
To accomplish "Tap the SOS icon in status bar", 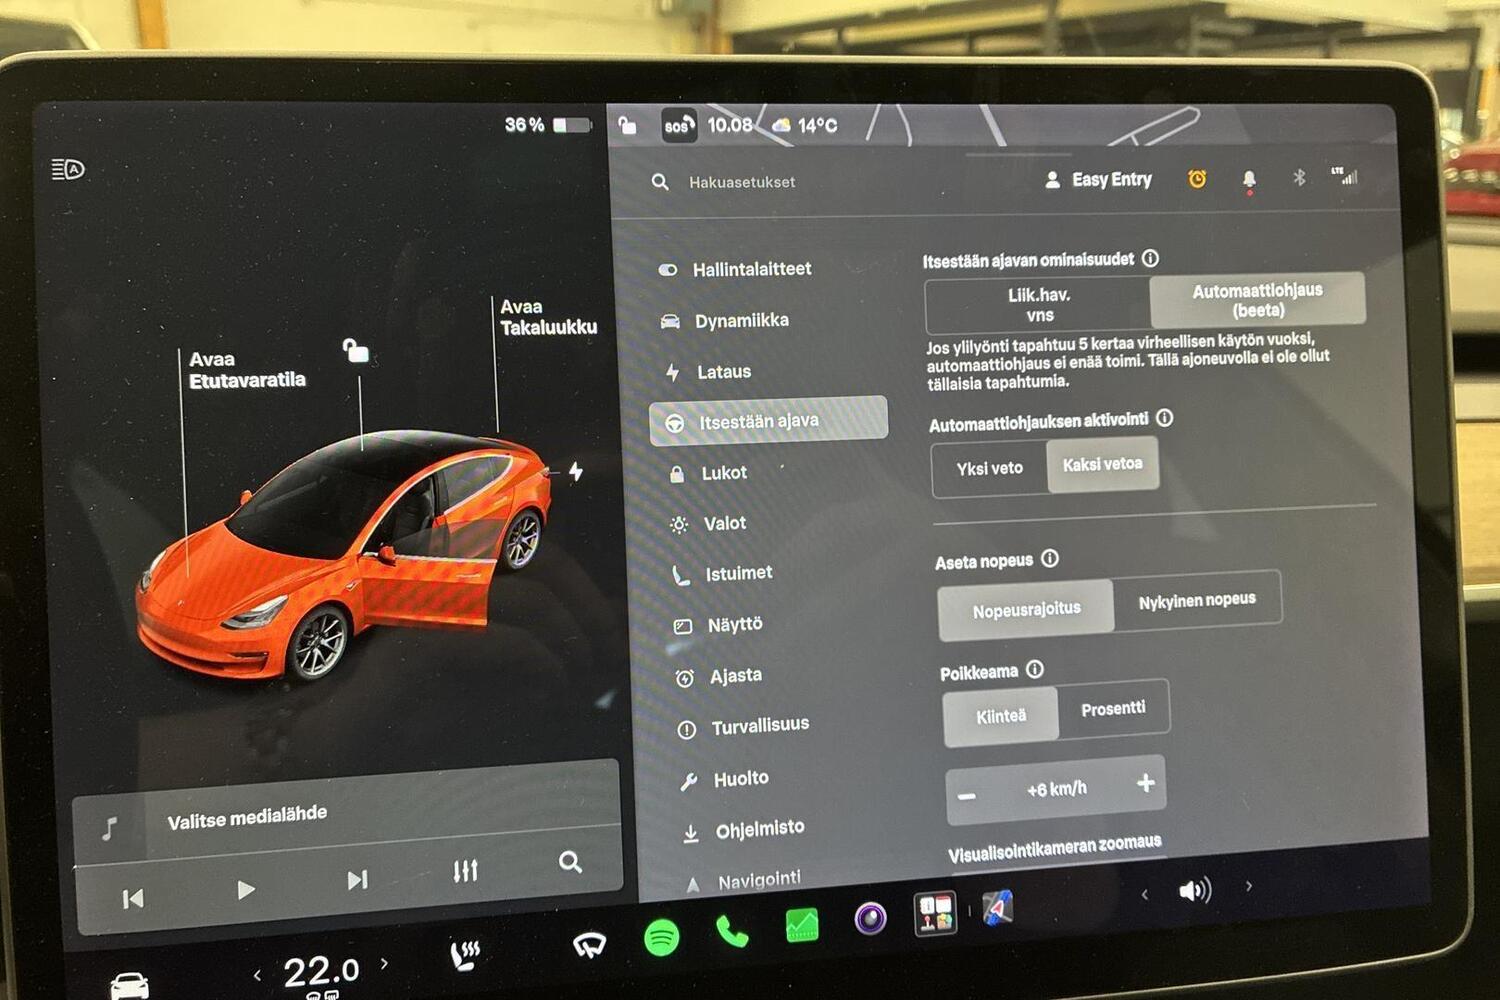I will click(x=679, y=126).
